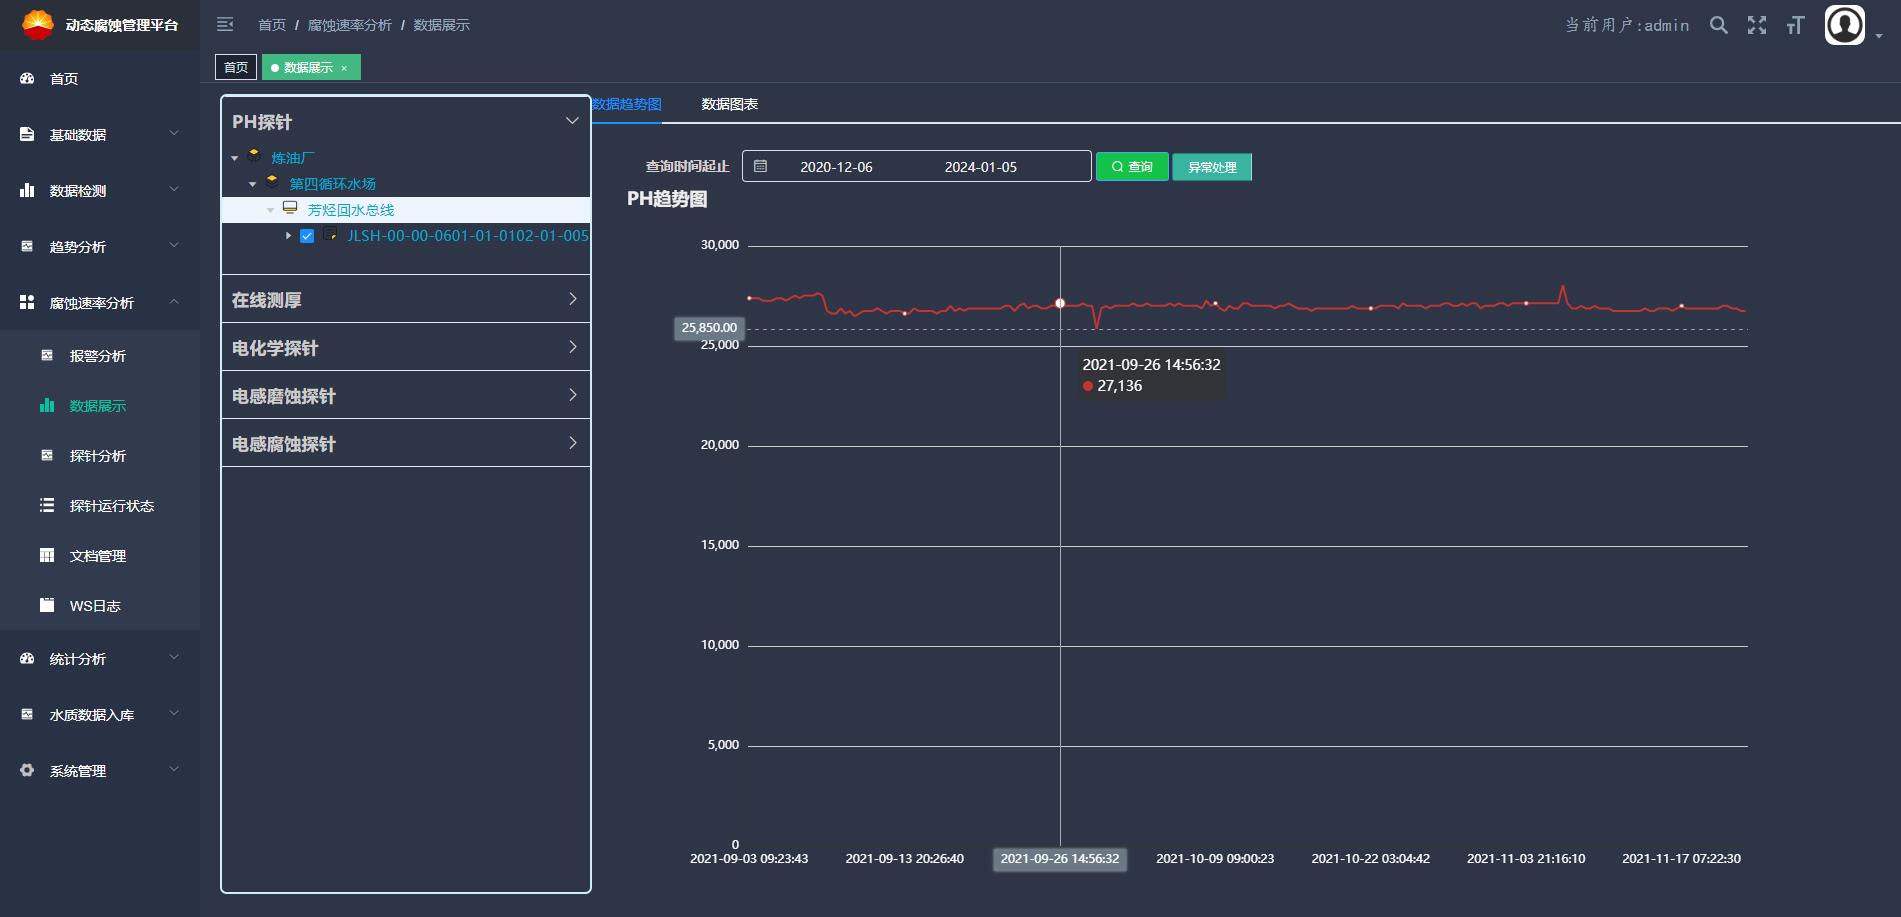Screen dimensions: 1901x917
Task: Click the 探针运行状态 list icon
Action: (x=47, y=505)
